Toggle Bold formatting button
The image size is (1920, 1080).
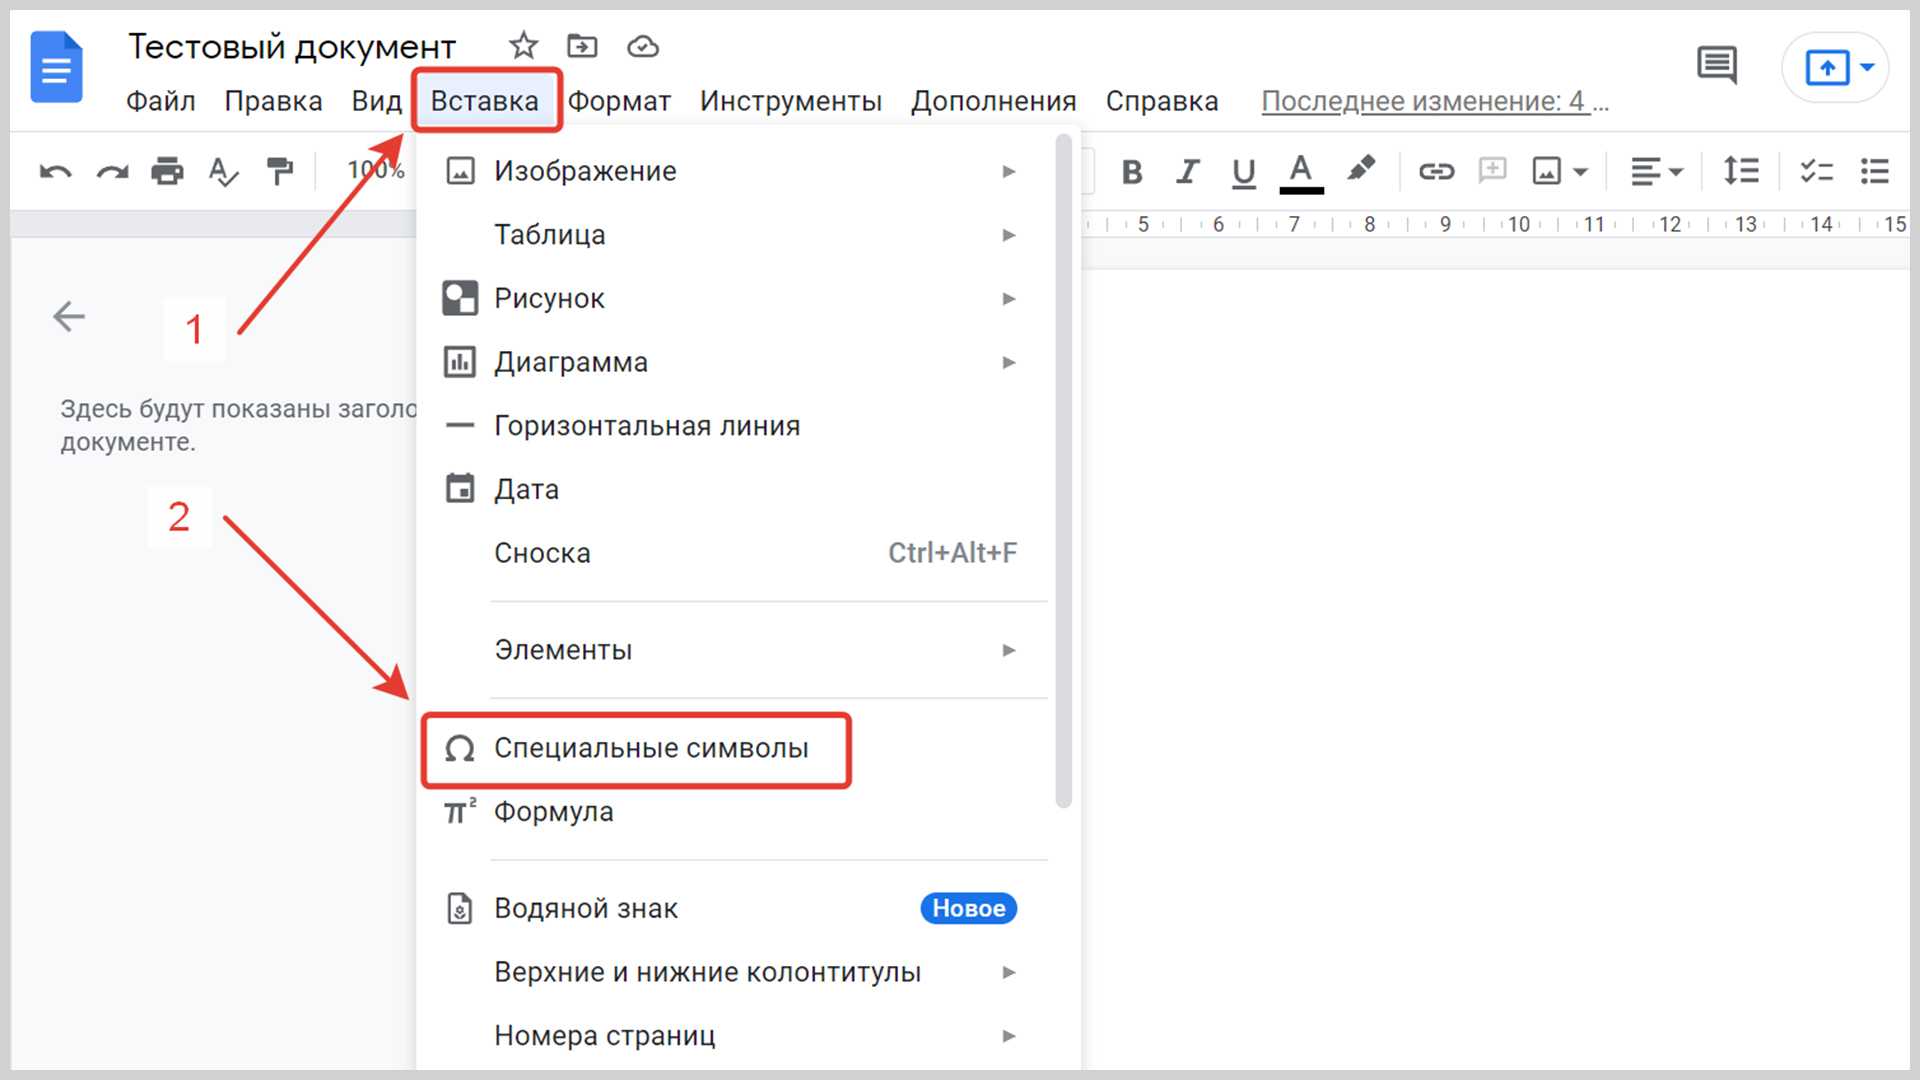click(1132, 172)
